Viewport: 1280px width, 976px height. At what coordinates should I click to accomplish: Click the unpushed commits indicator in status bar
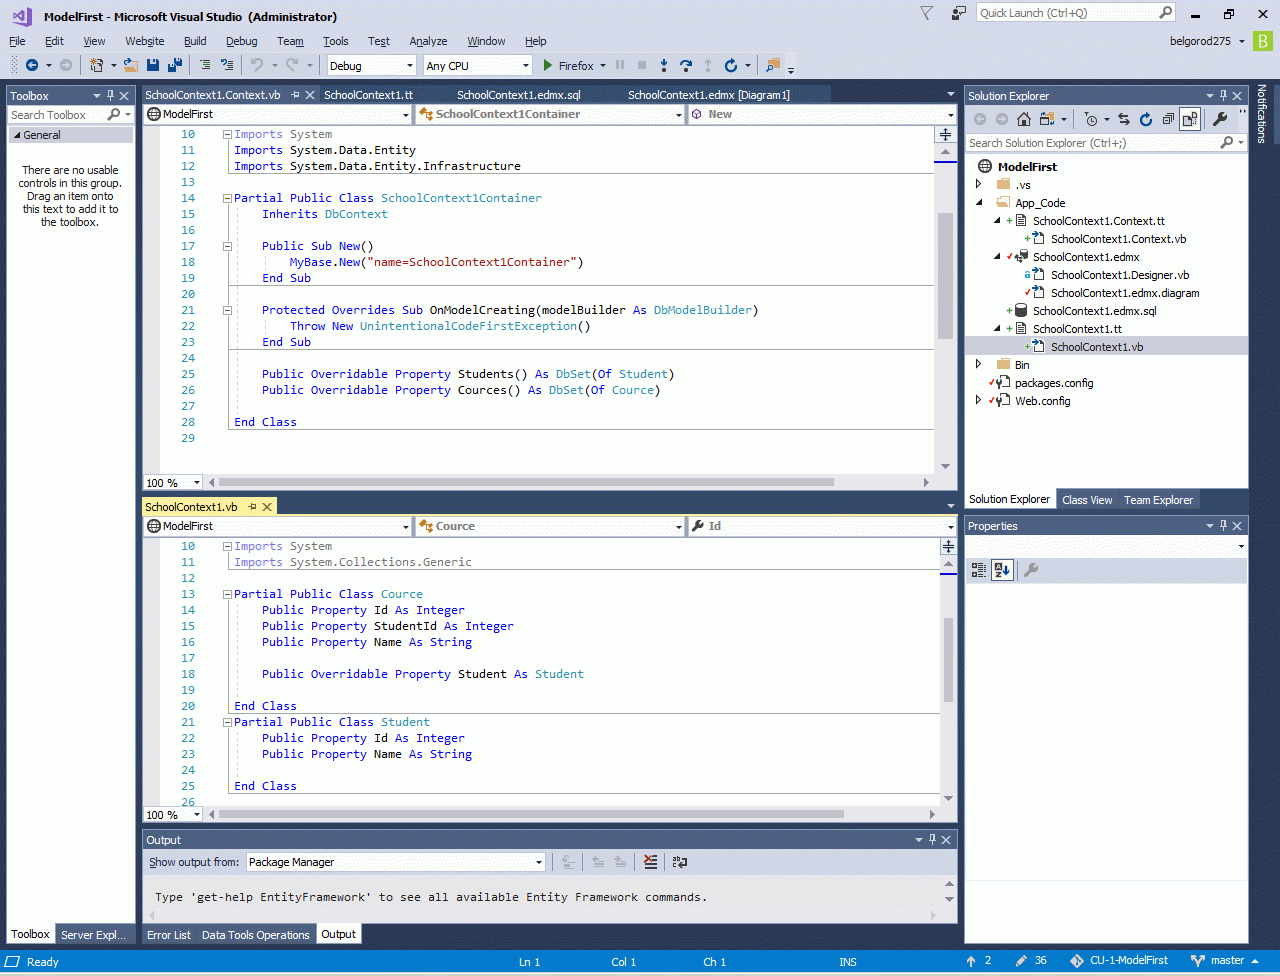pos(978,961)
